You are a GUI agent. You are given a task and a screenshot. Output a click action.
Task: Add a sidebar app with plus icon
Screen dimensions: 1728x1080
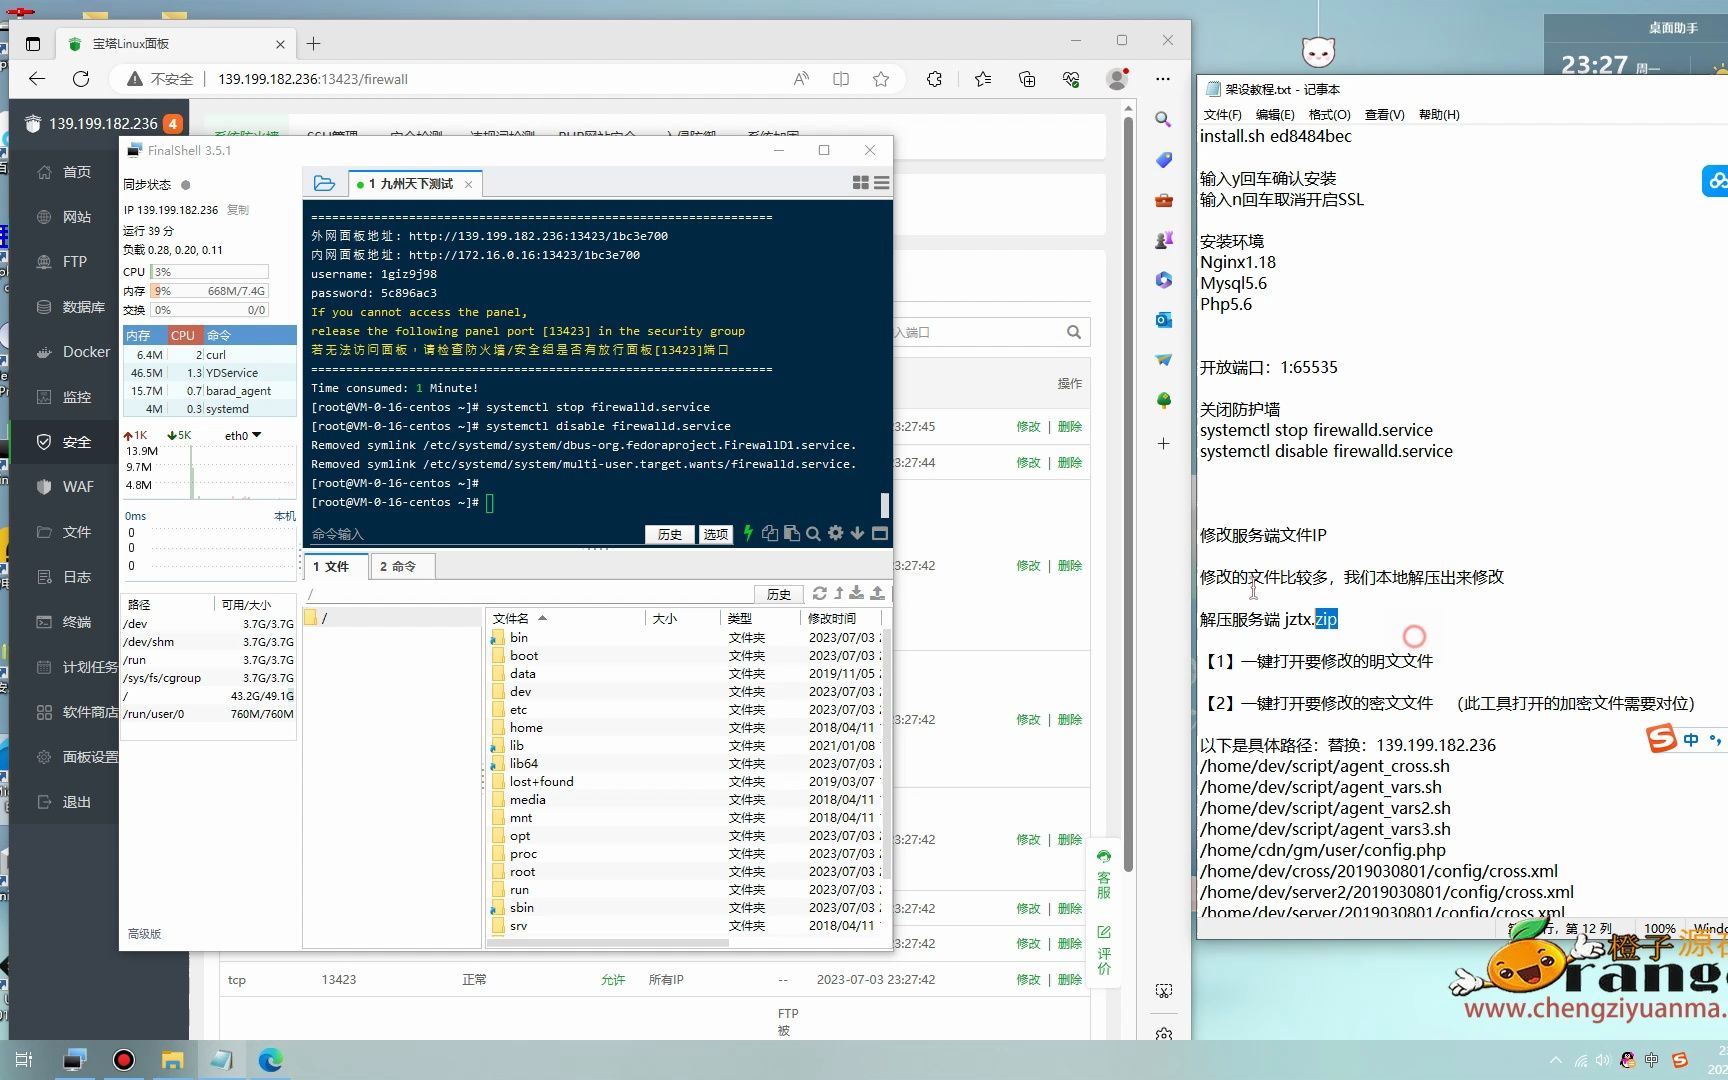(1163, 443)
